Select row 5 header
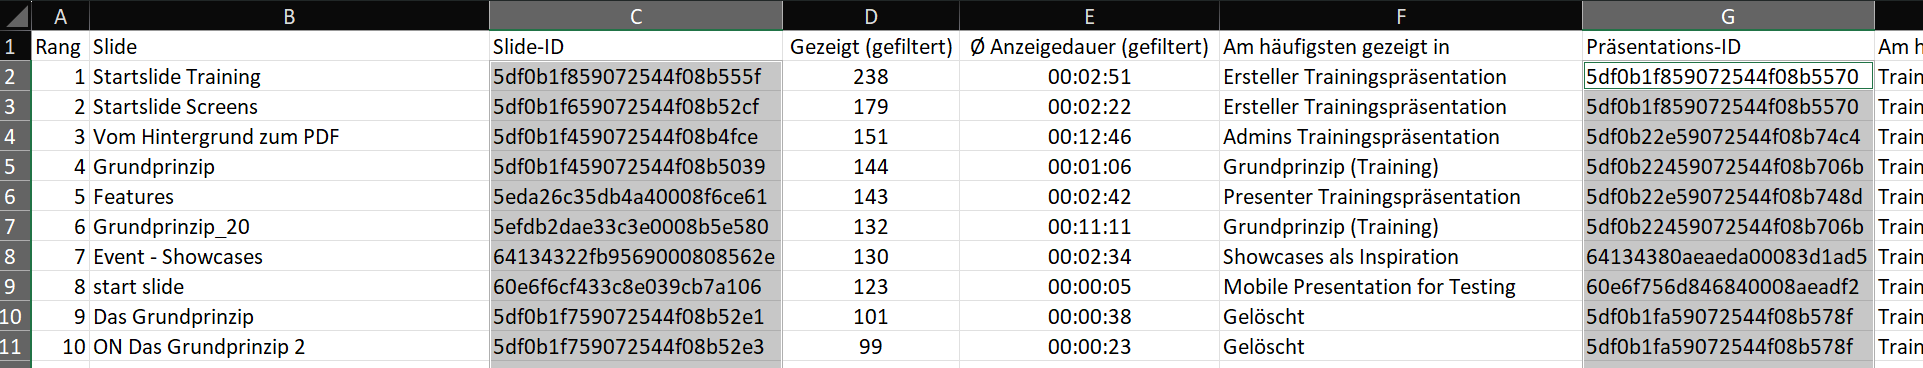 (15, 166)
